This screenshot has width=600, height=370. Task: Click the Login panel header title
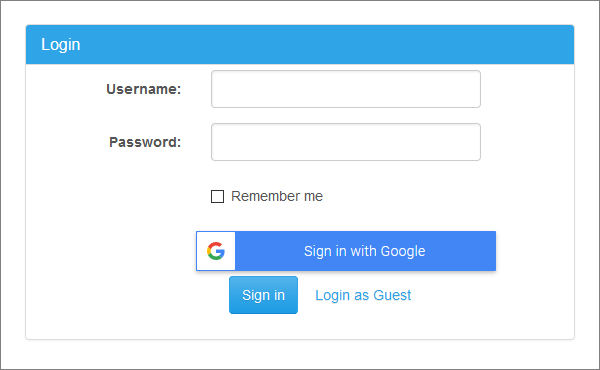60,45
